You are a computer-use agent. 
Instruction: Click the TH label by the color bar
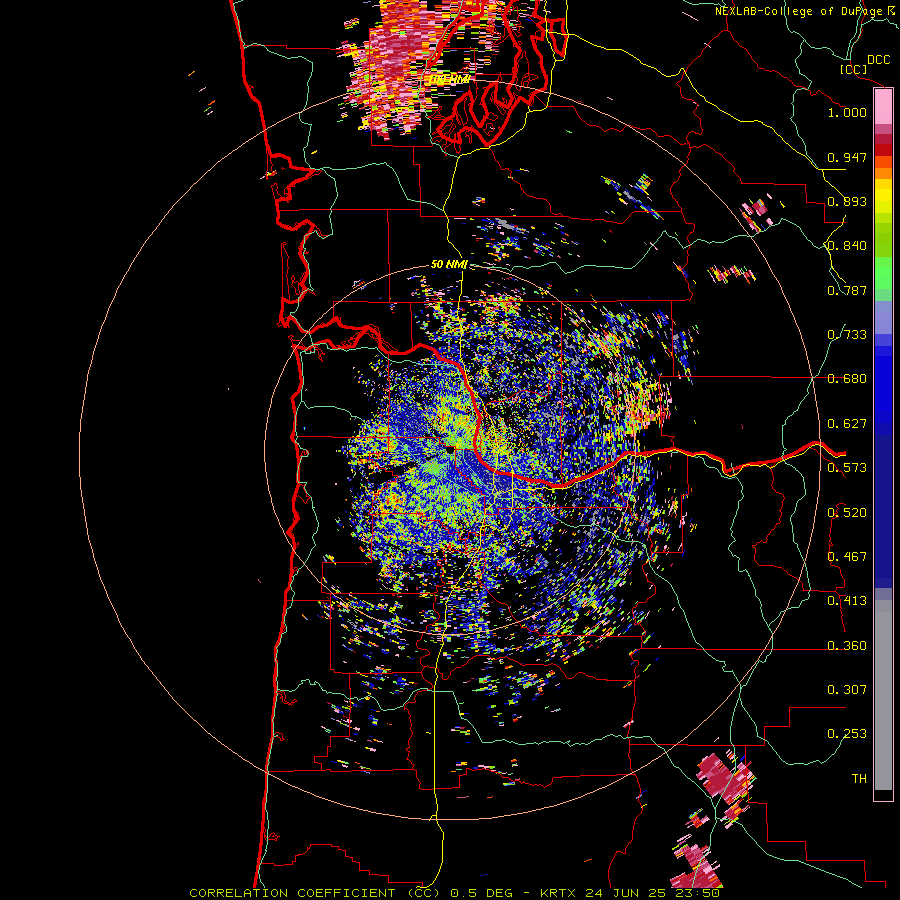coord(859,779)
